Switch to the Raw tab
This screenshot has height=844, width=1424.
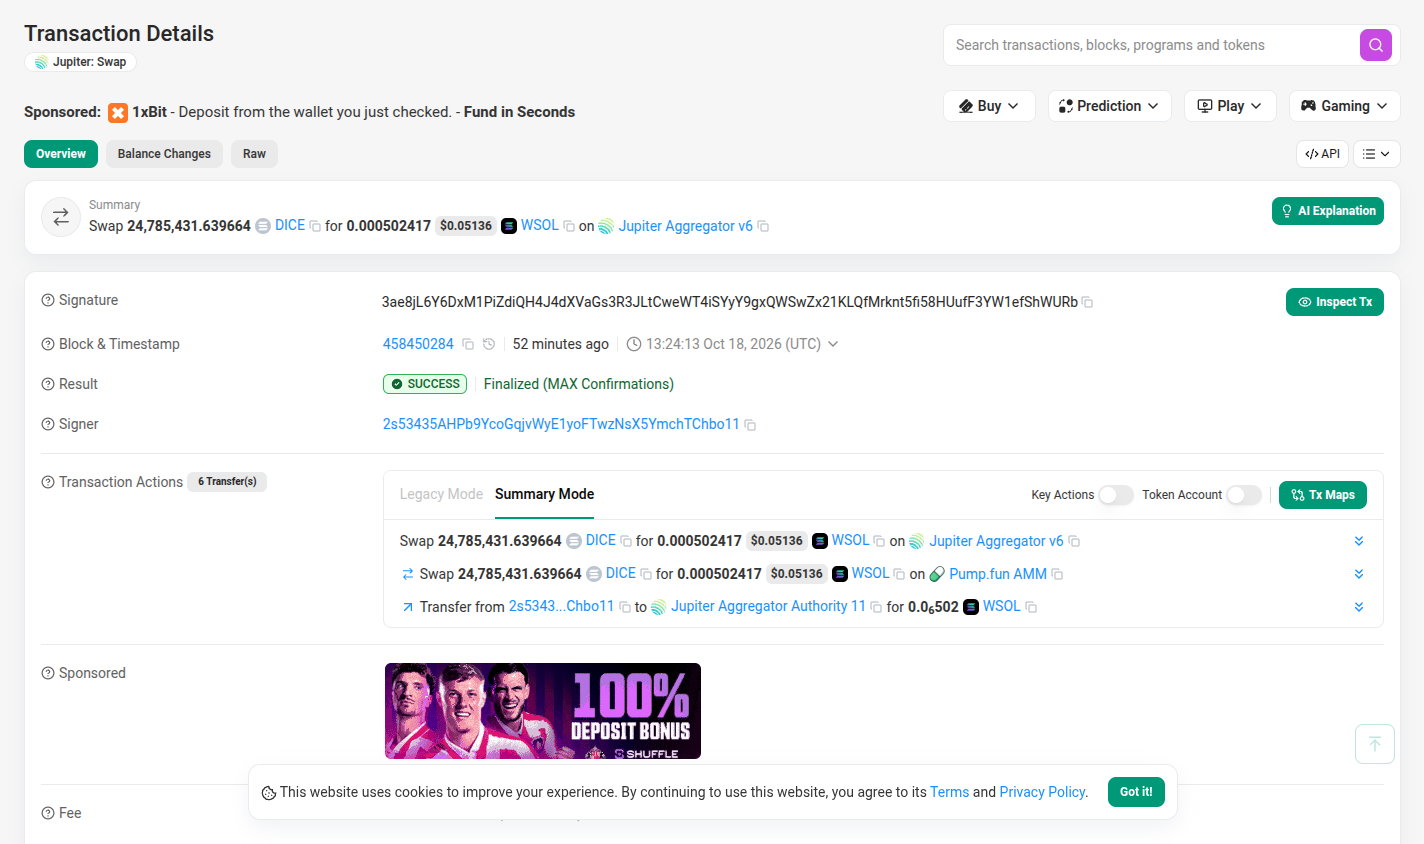pyautogui.click(x=254, y=154)
